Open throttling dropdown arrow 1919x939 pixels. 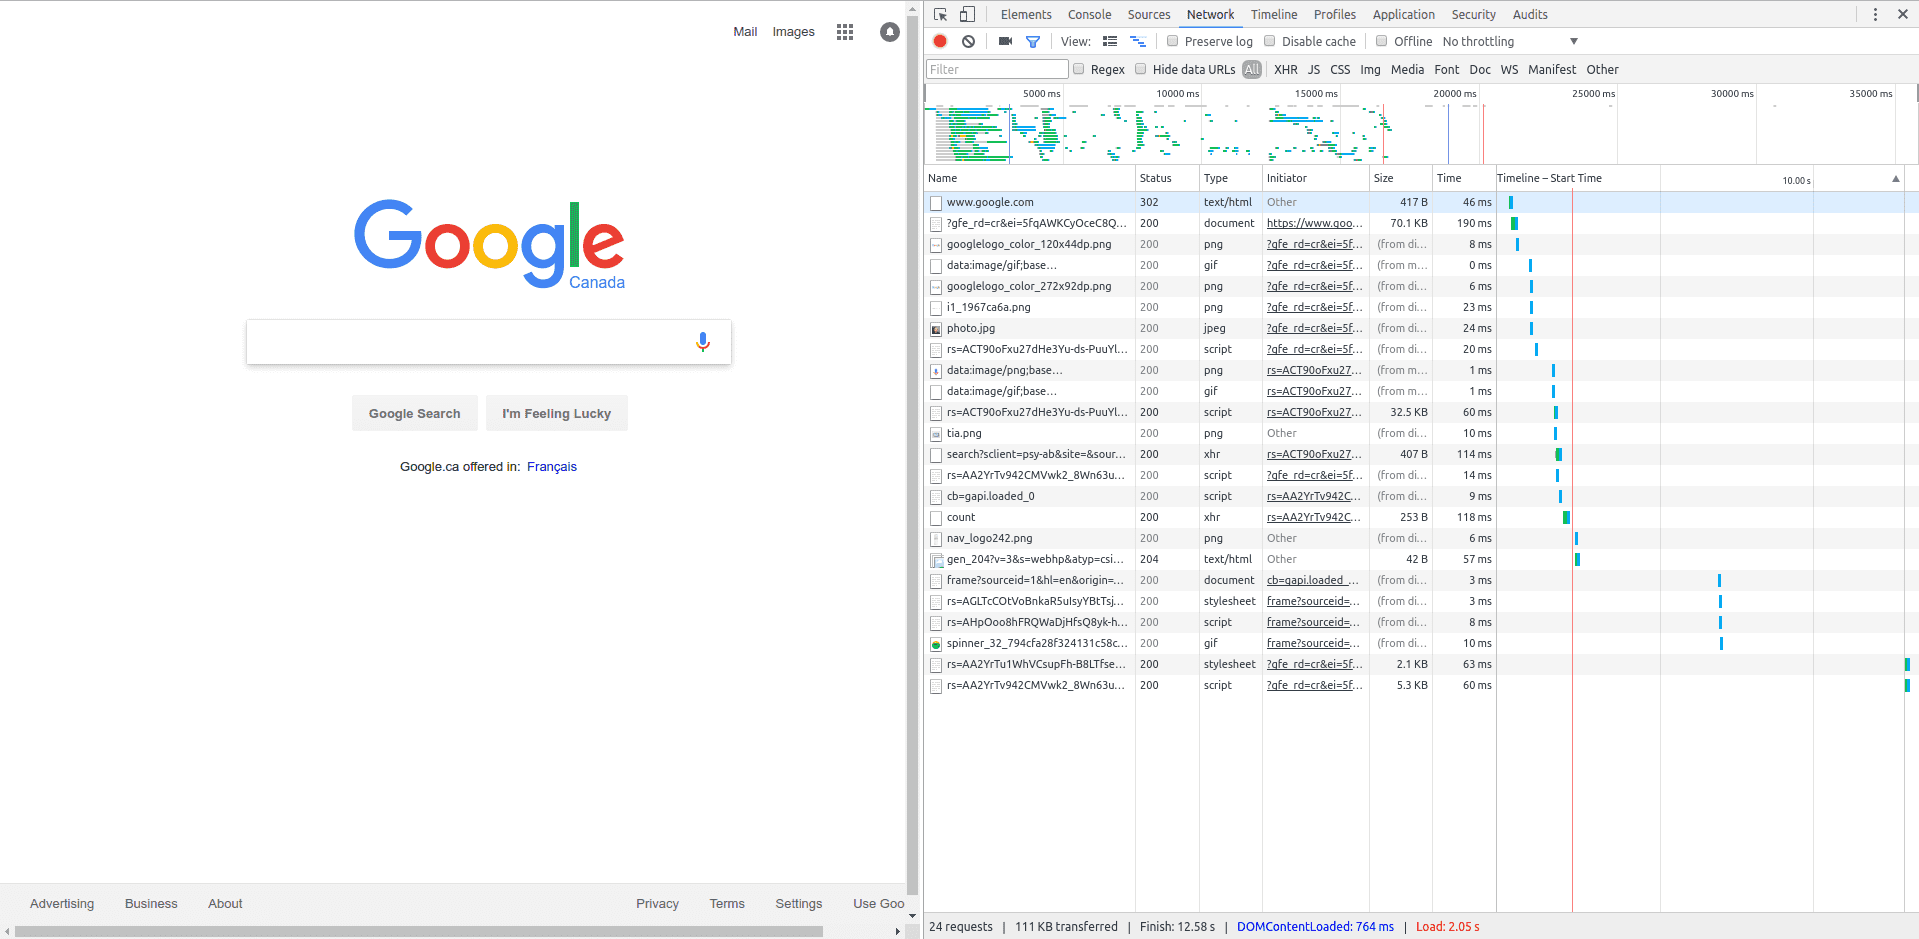[x=1574, y=41]
